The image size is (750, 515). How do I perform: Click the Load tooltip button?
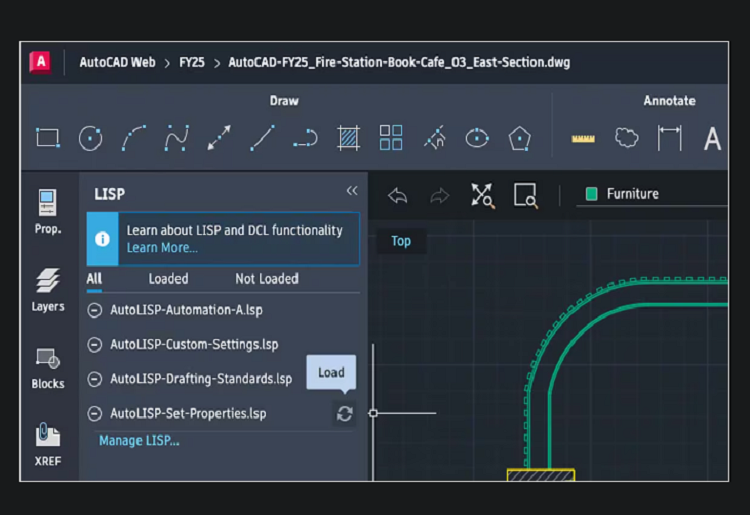331,372
